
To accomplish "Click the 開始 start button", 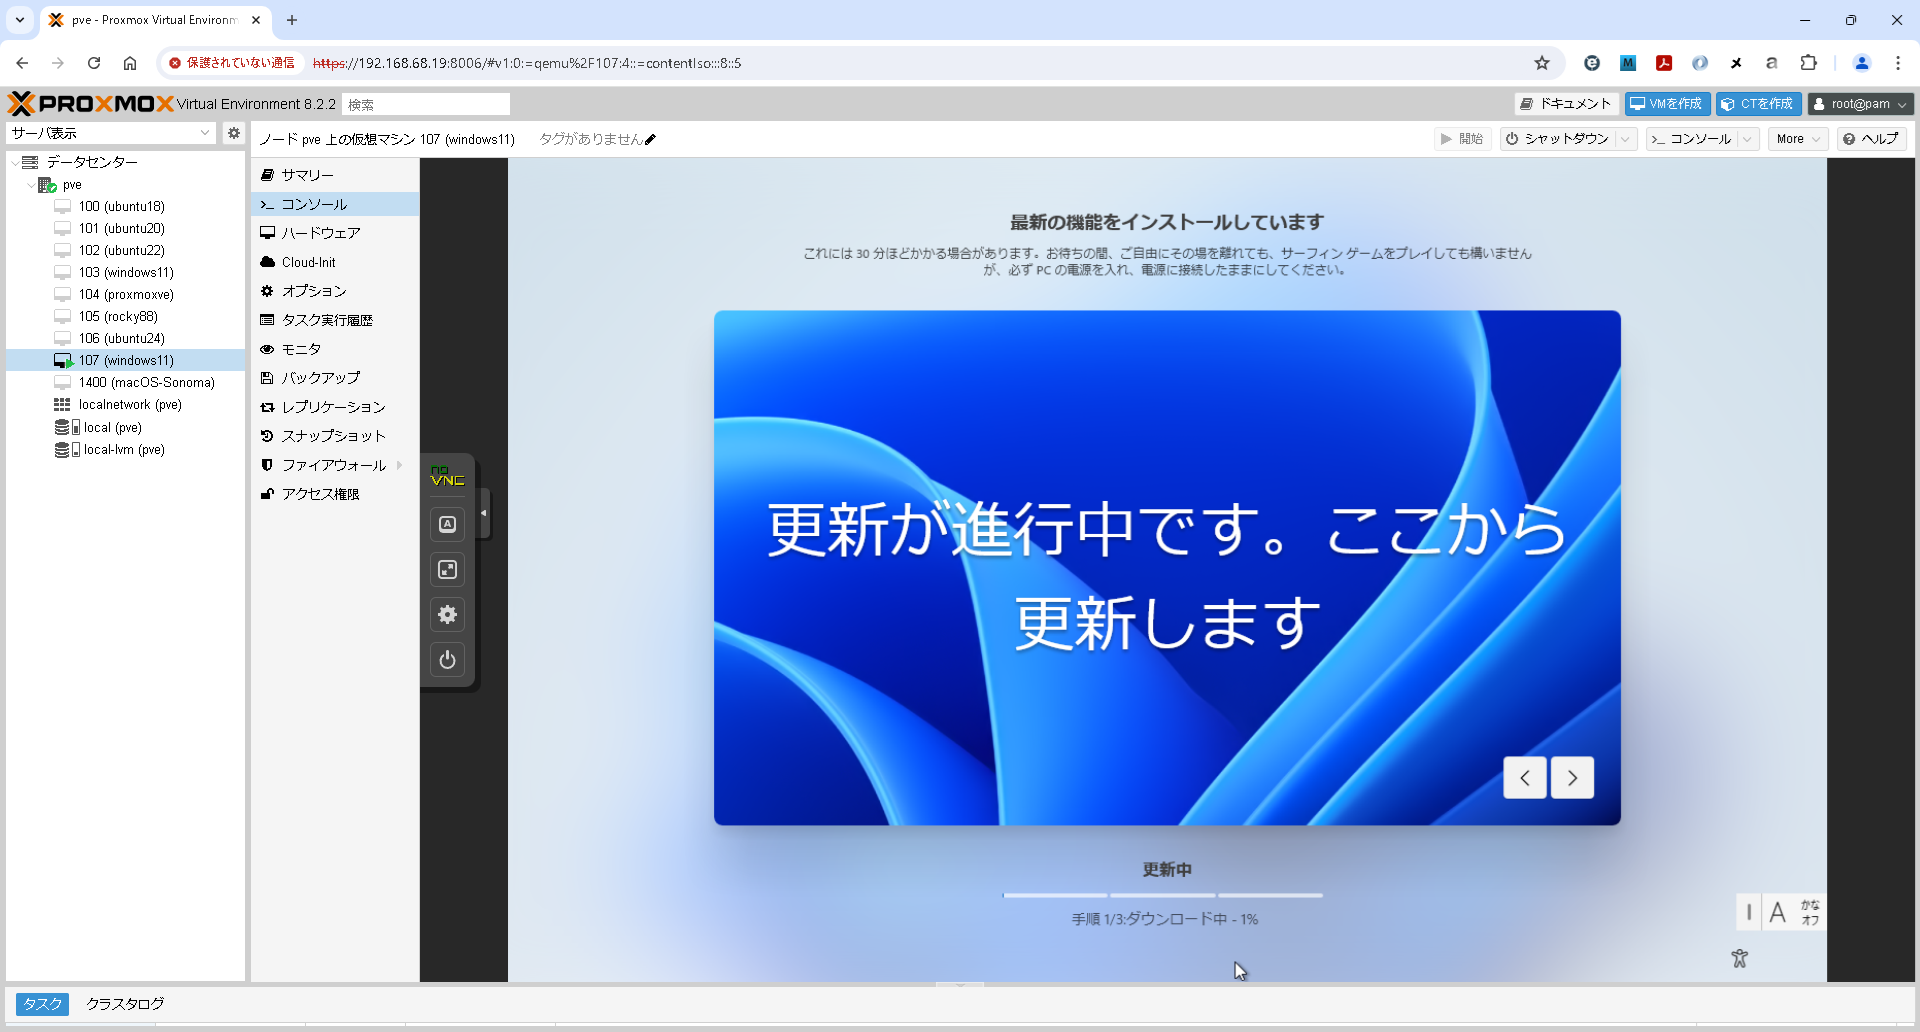I will (1462, 139).
